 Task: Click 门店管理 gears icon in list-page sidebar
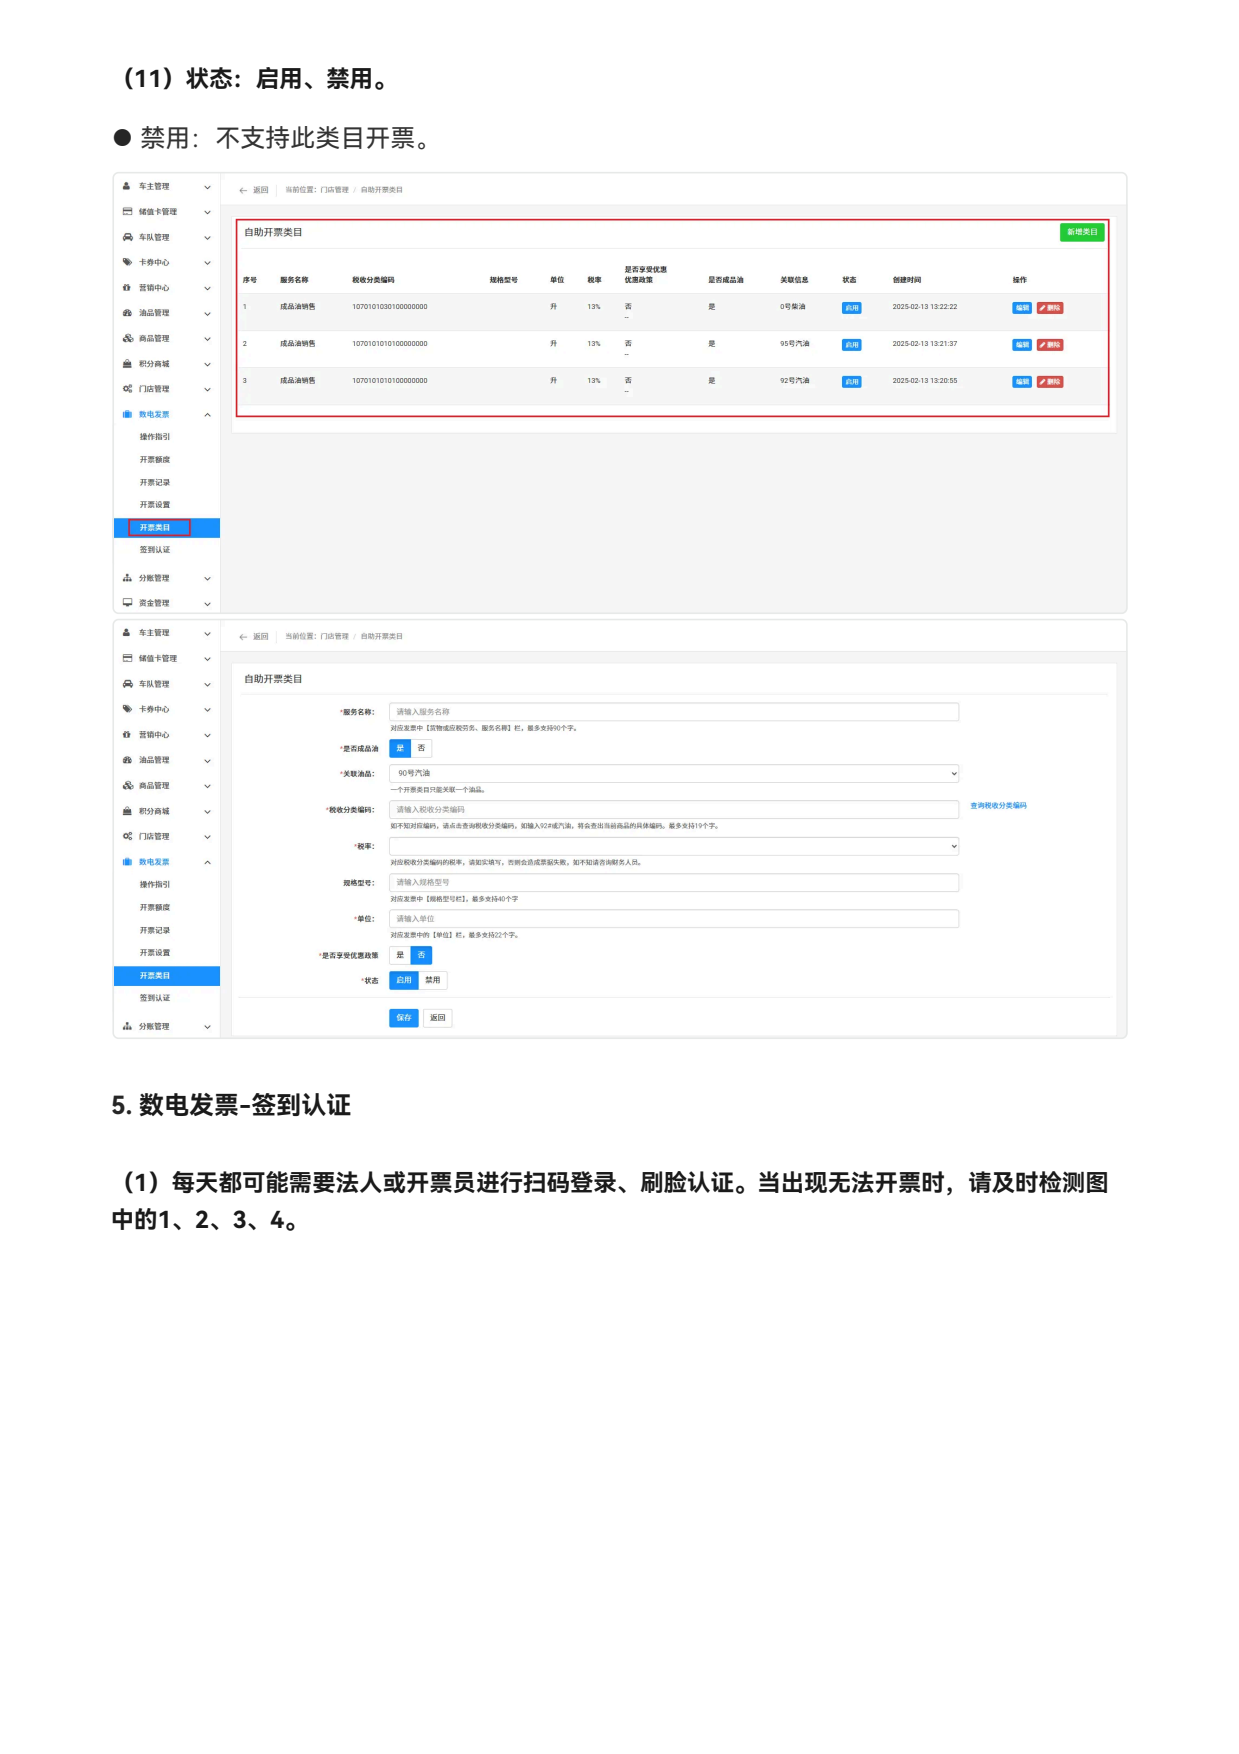(127, 389)
